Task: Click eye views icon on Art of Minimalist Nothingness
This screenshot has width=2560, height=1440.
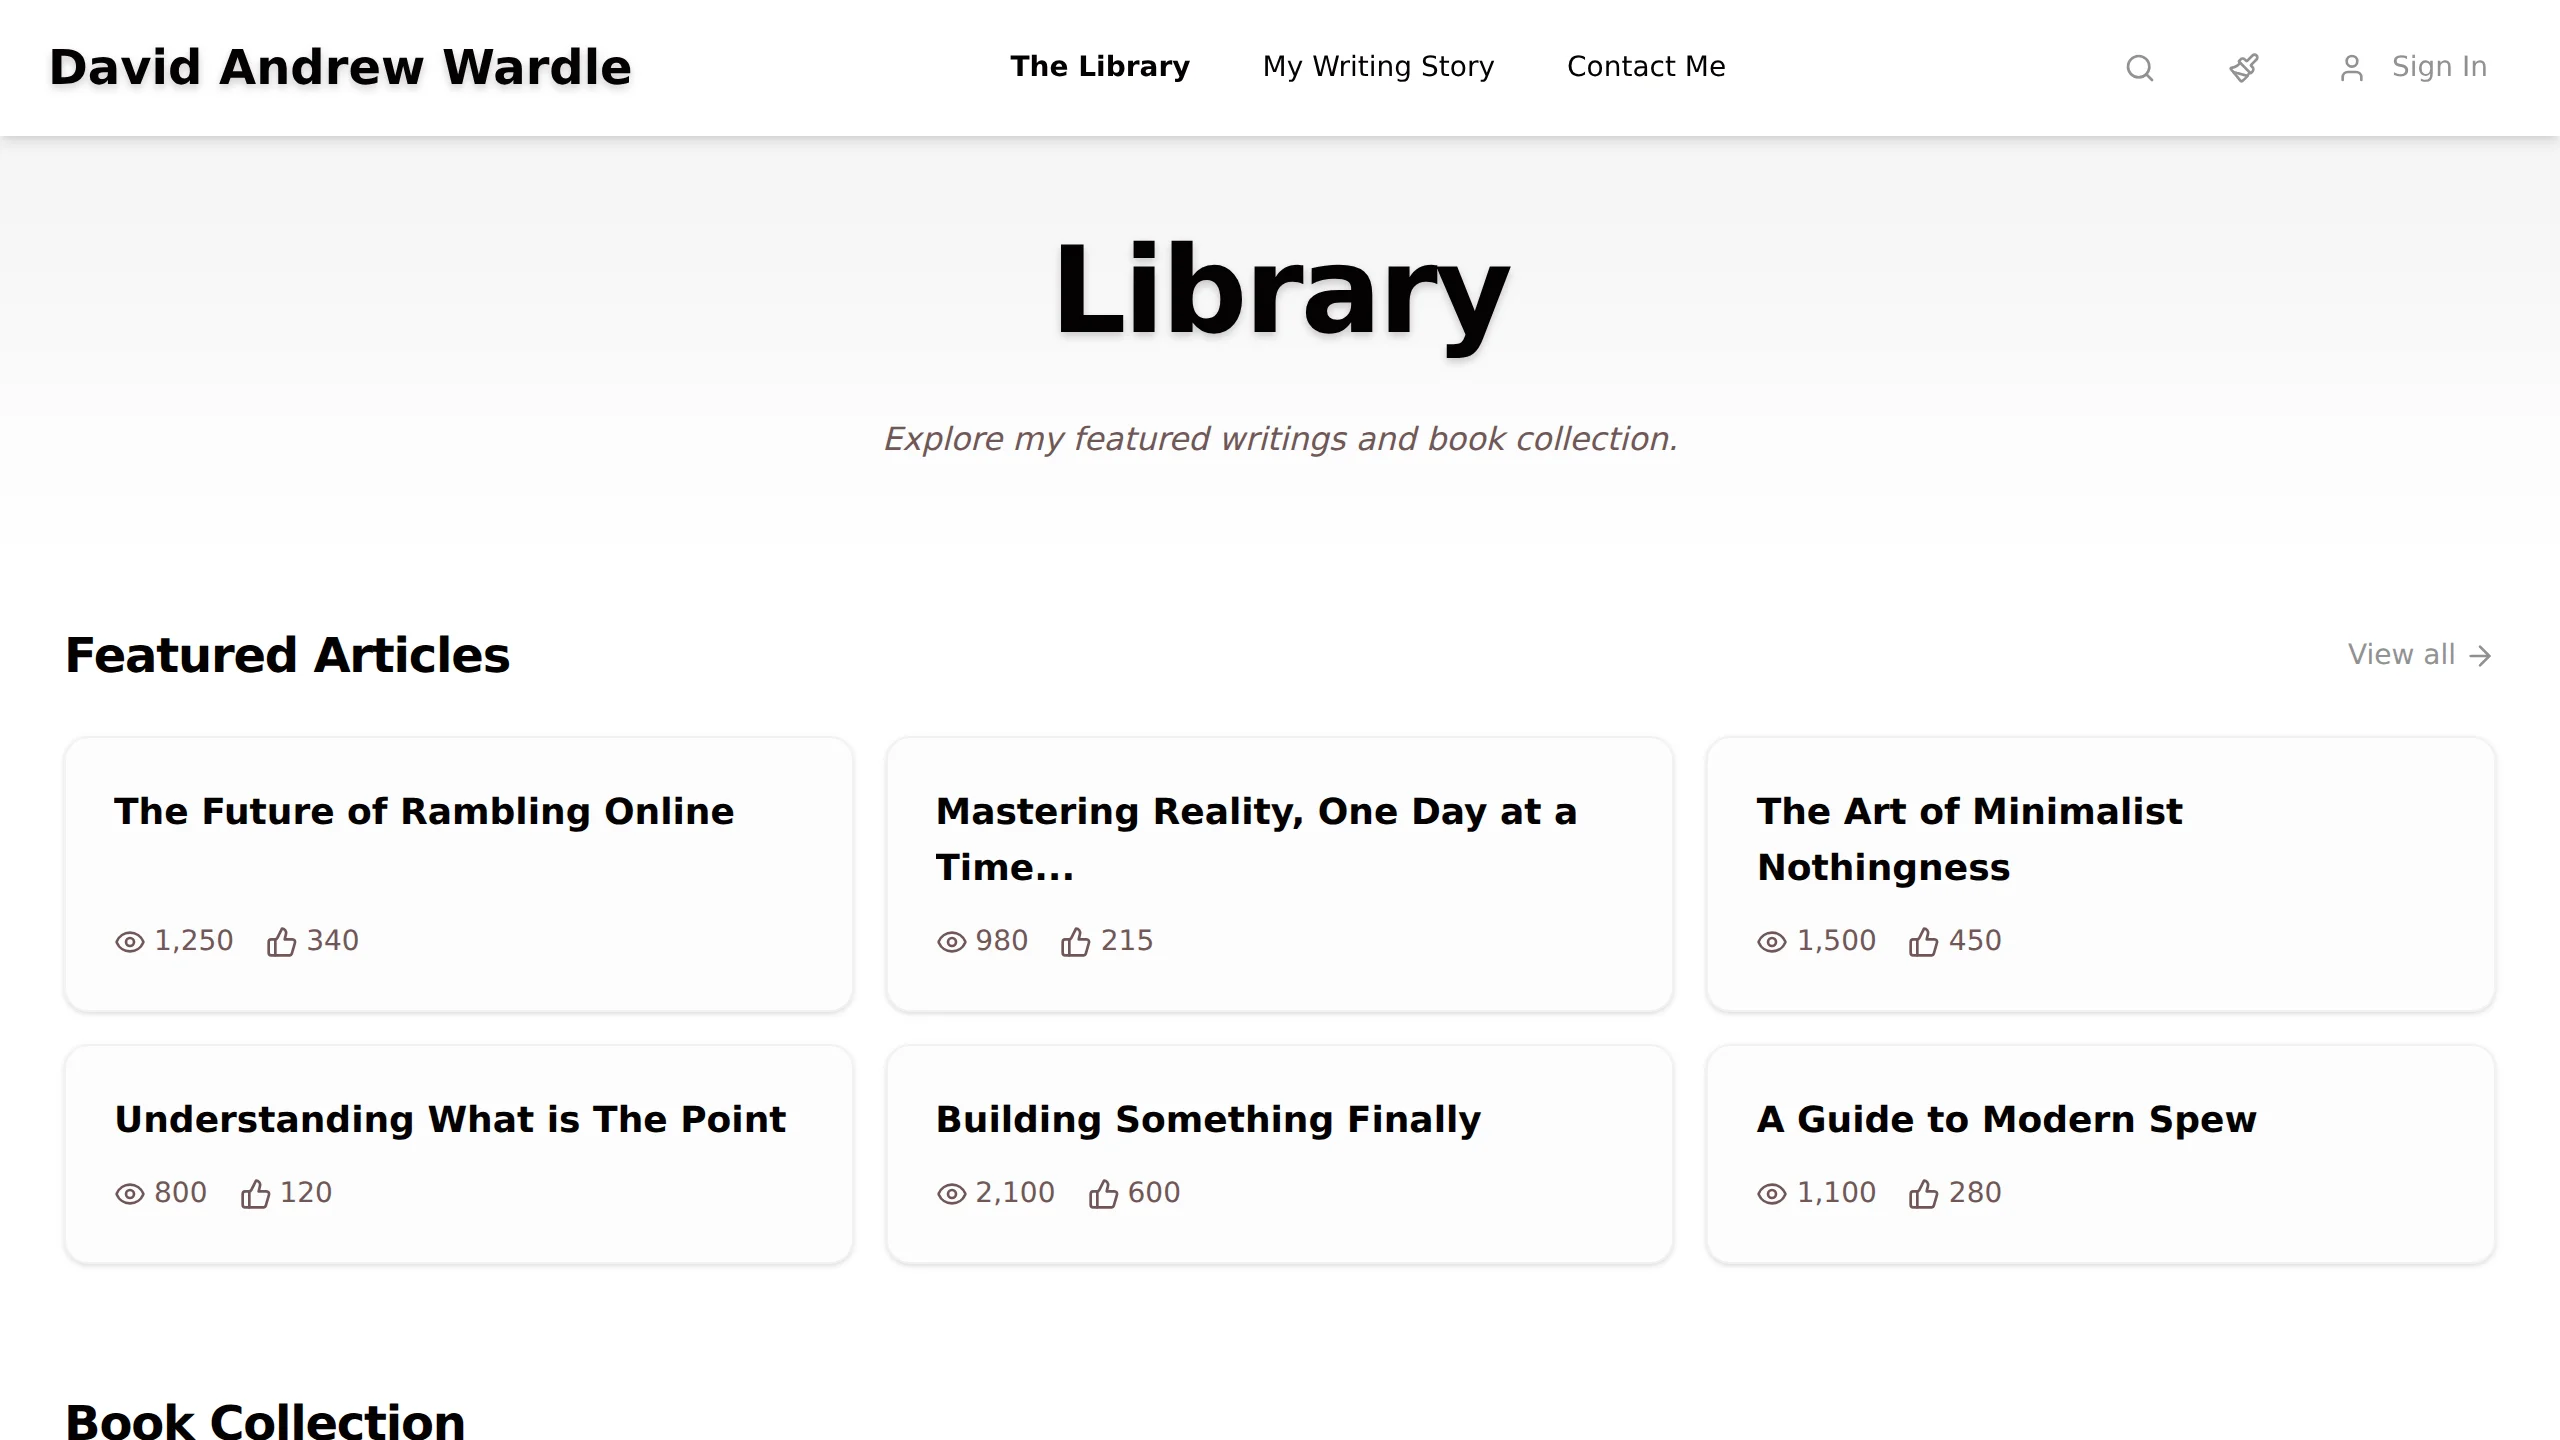Action: (1771, 942)
